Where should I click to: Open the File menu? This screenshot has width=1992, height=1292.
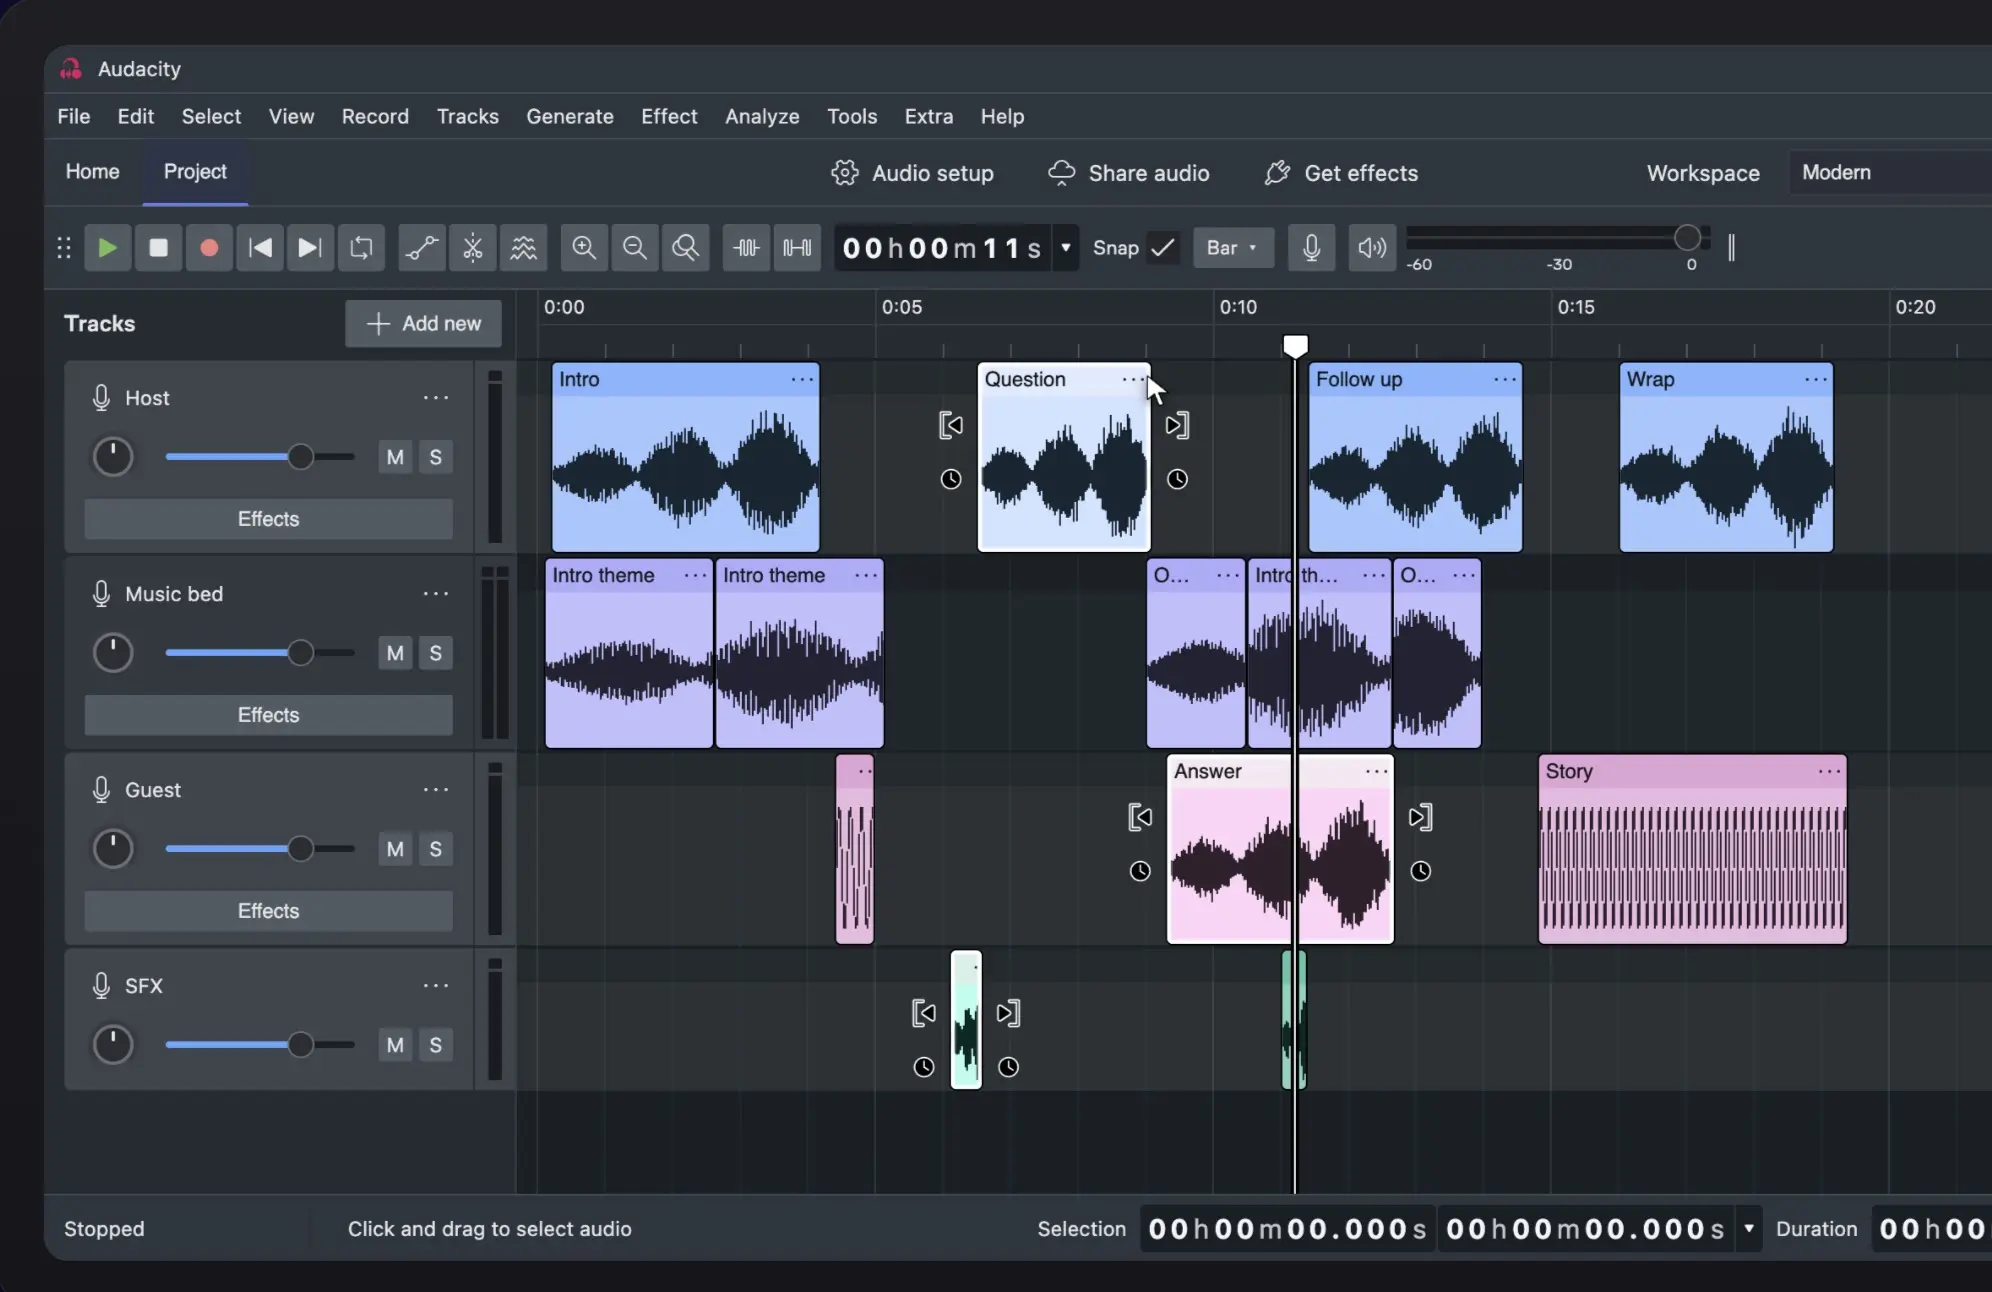coord(74,117)
